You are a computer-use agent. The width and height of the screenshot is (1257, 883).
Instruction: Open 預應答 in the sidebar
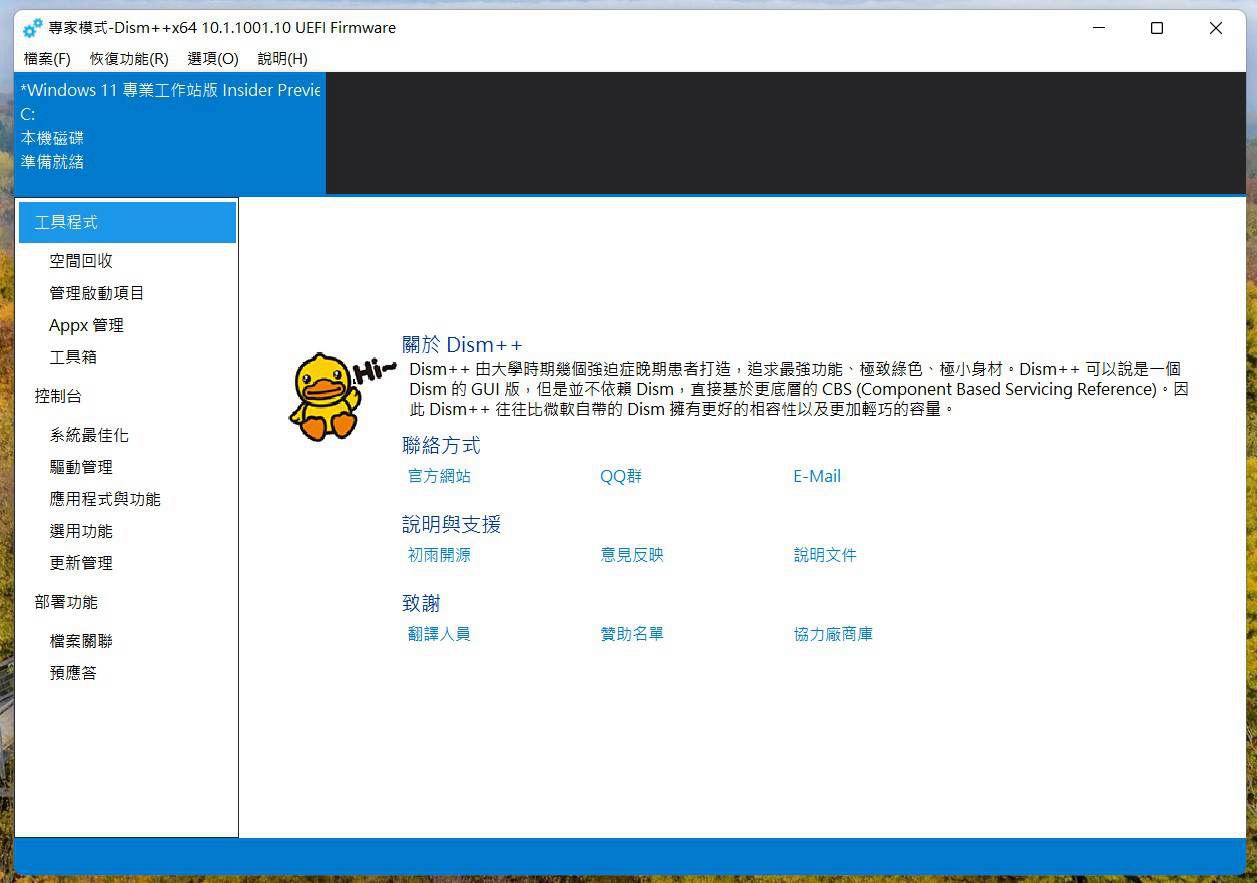[73, 673]
